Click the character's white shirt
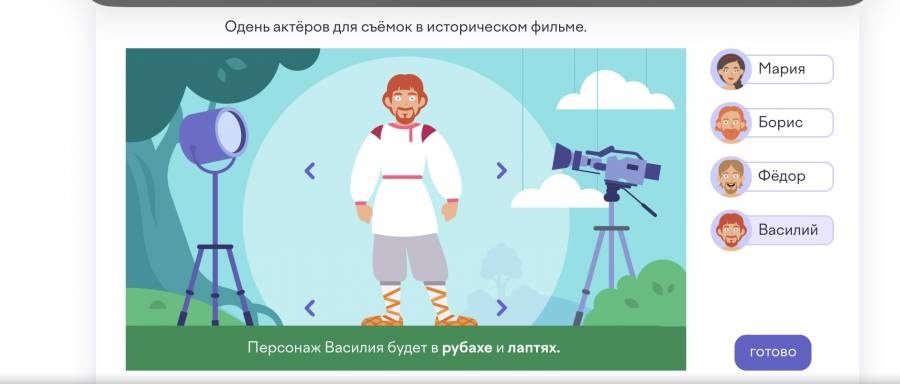Image resolution: width=900 pixels, height=384 pixels. [405, 179]
